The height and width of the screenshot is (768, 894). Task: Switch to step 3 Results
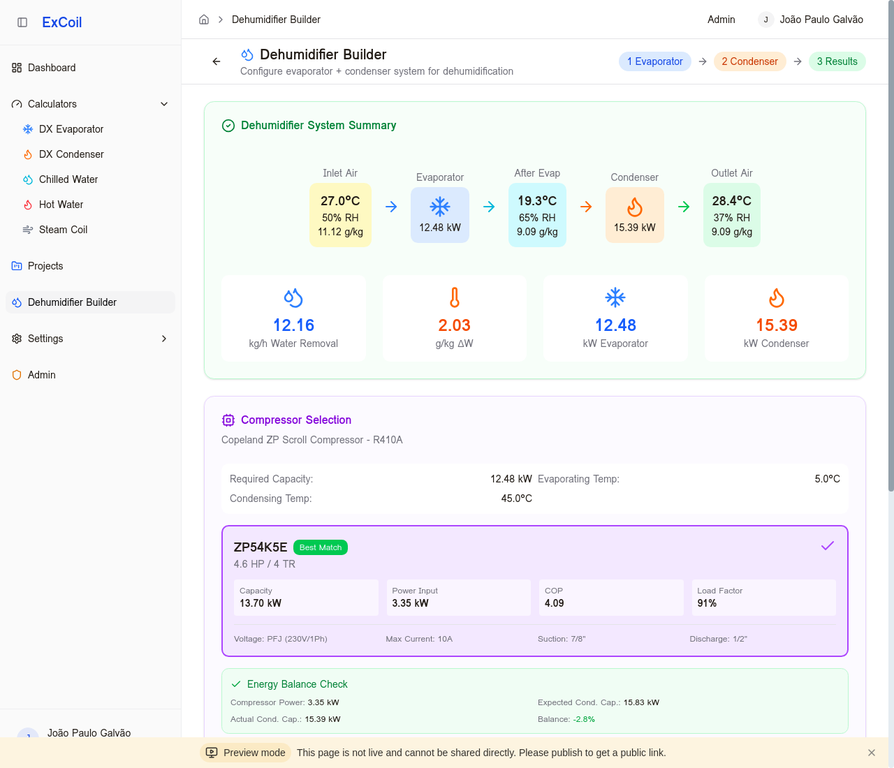(837, 62)
